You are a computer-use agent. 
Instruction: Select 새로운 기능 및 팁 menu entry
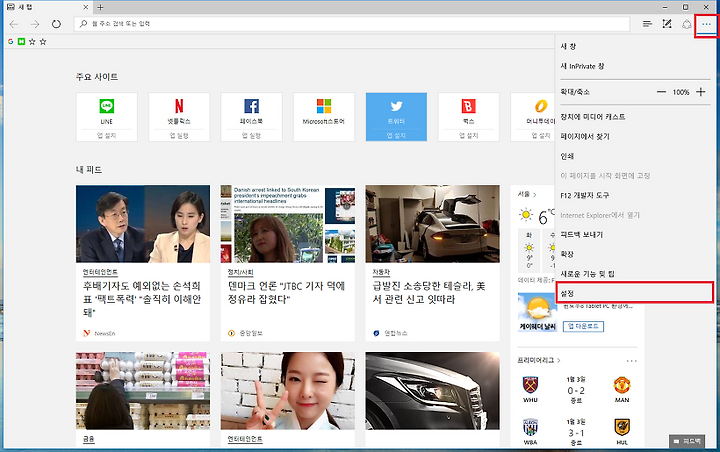pyautogui.click(x=636, y=274)
